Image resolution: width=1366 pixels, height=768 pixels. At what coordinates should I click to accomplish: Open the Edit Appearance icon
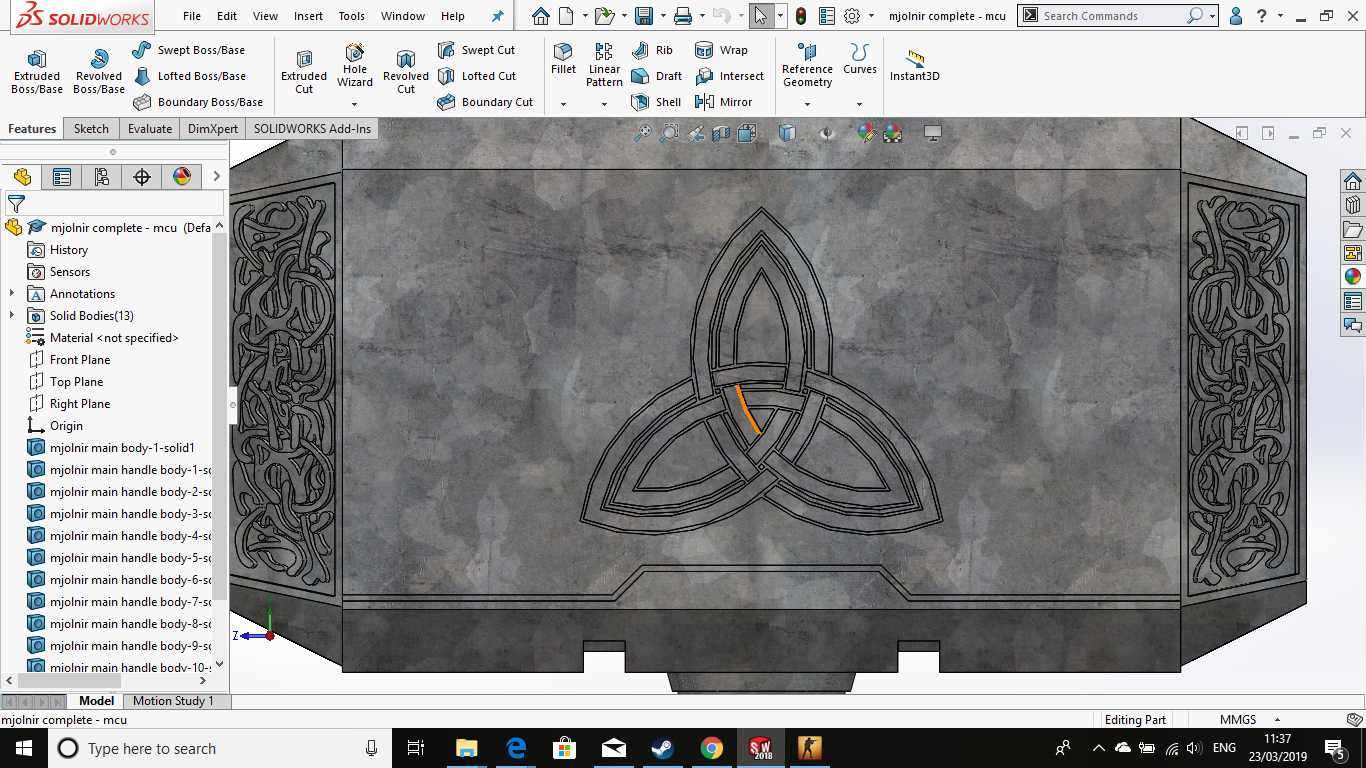[x=866, y=133]
